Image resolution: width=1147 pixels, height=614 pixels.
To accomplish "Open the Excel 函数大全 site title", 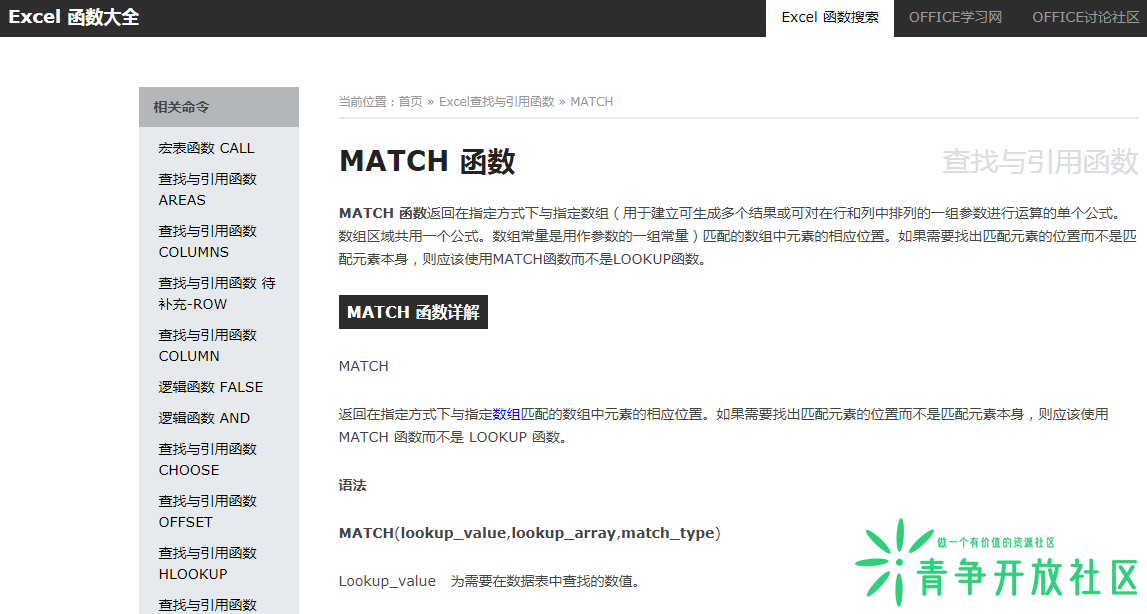I will [74, 17].
